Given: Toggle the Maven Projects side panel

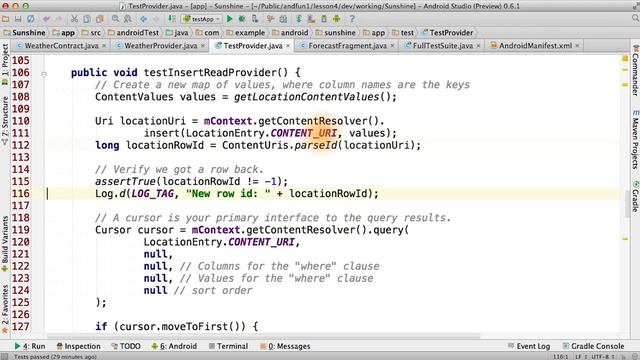Looking at the screenshot, I should click(635, 139).
